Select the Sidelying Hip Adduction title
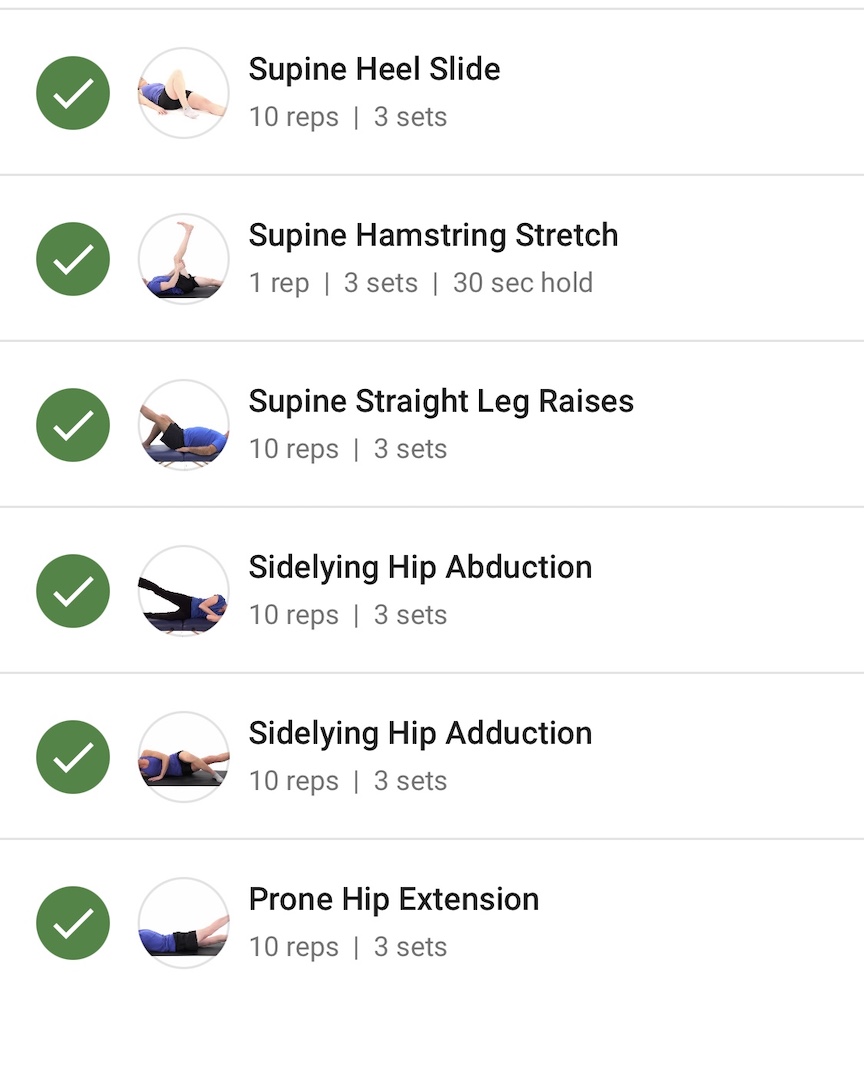This screenshot has height=1066, width=864. coord(420,733)
